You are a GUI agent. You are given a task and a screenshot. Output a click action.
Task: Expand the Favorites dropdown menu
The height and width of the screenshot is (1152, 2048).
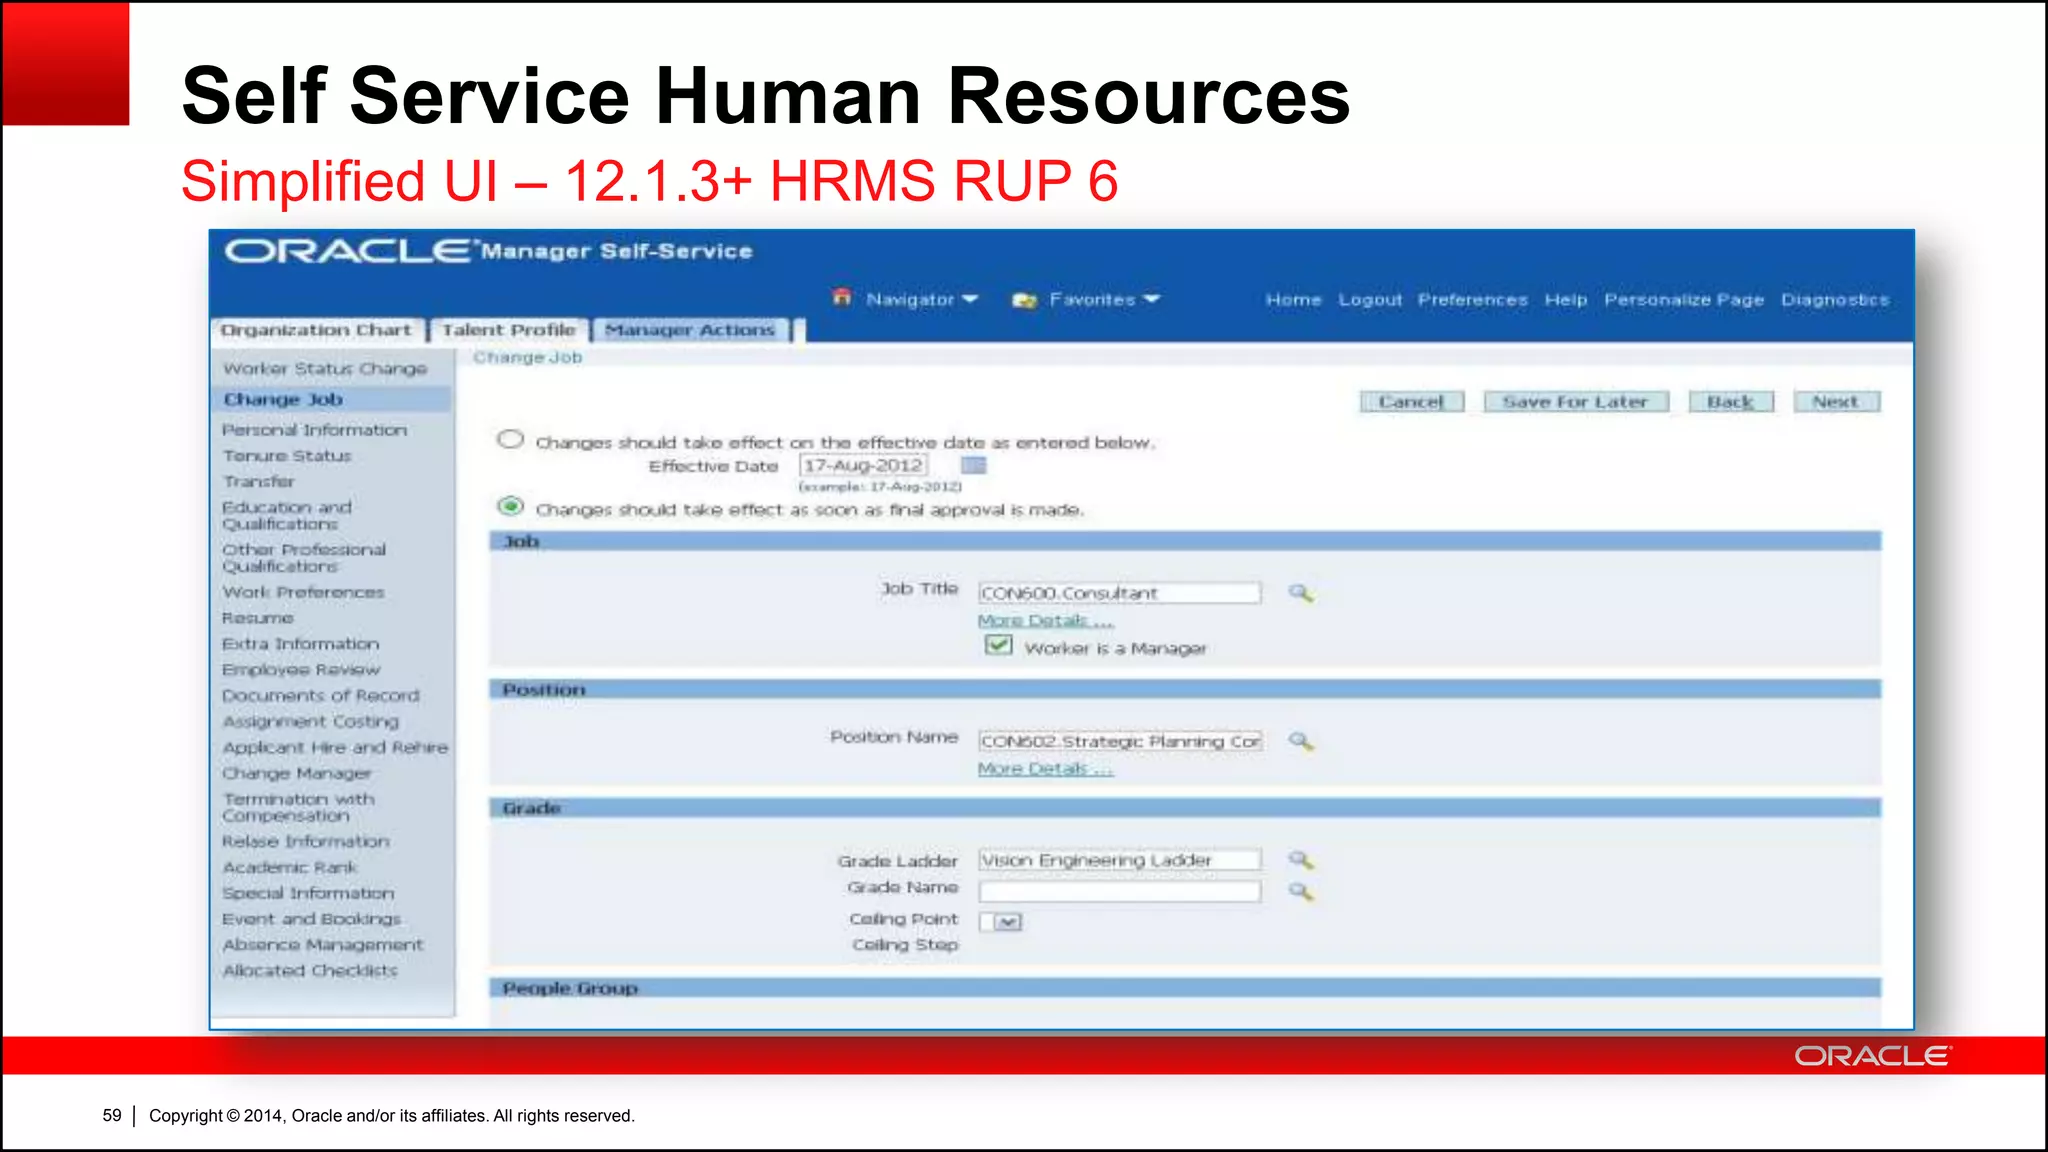coord(1151,300)
